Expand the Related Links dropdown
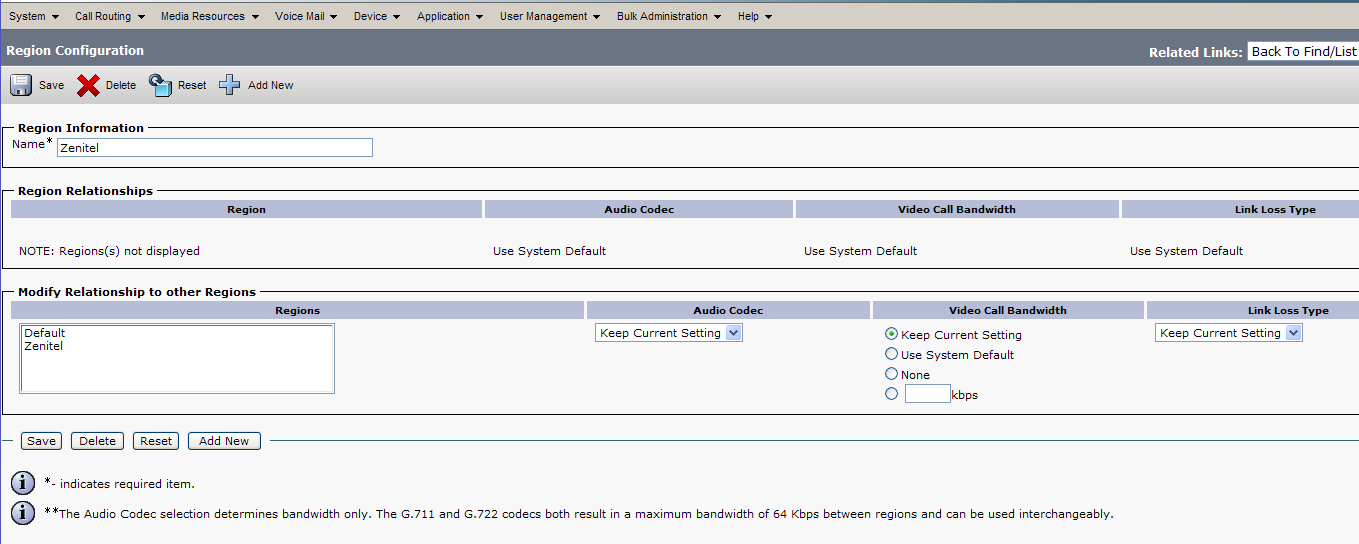Image resolution: width=1359 pixels, height=544 pixels. pos(1302,51)
